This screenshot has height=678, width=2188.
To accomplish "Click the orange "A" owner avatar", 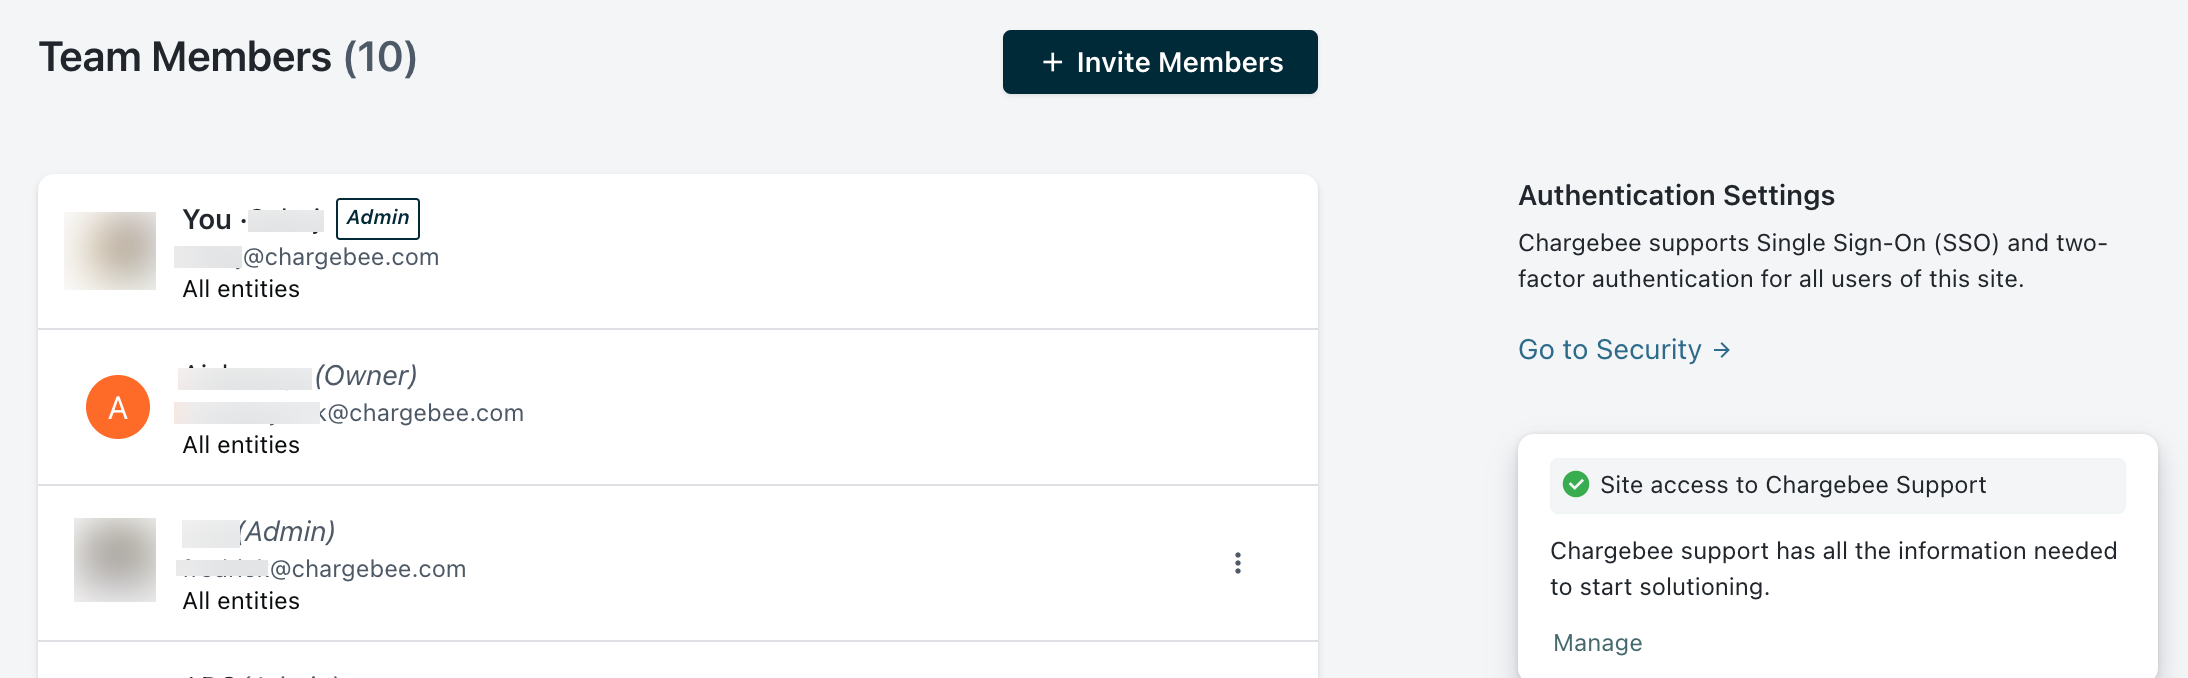I will pyautogui.click(x=118, y=407).
